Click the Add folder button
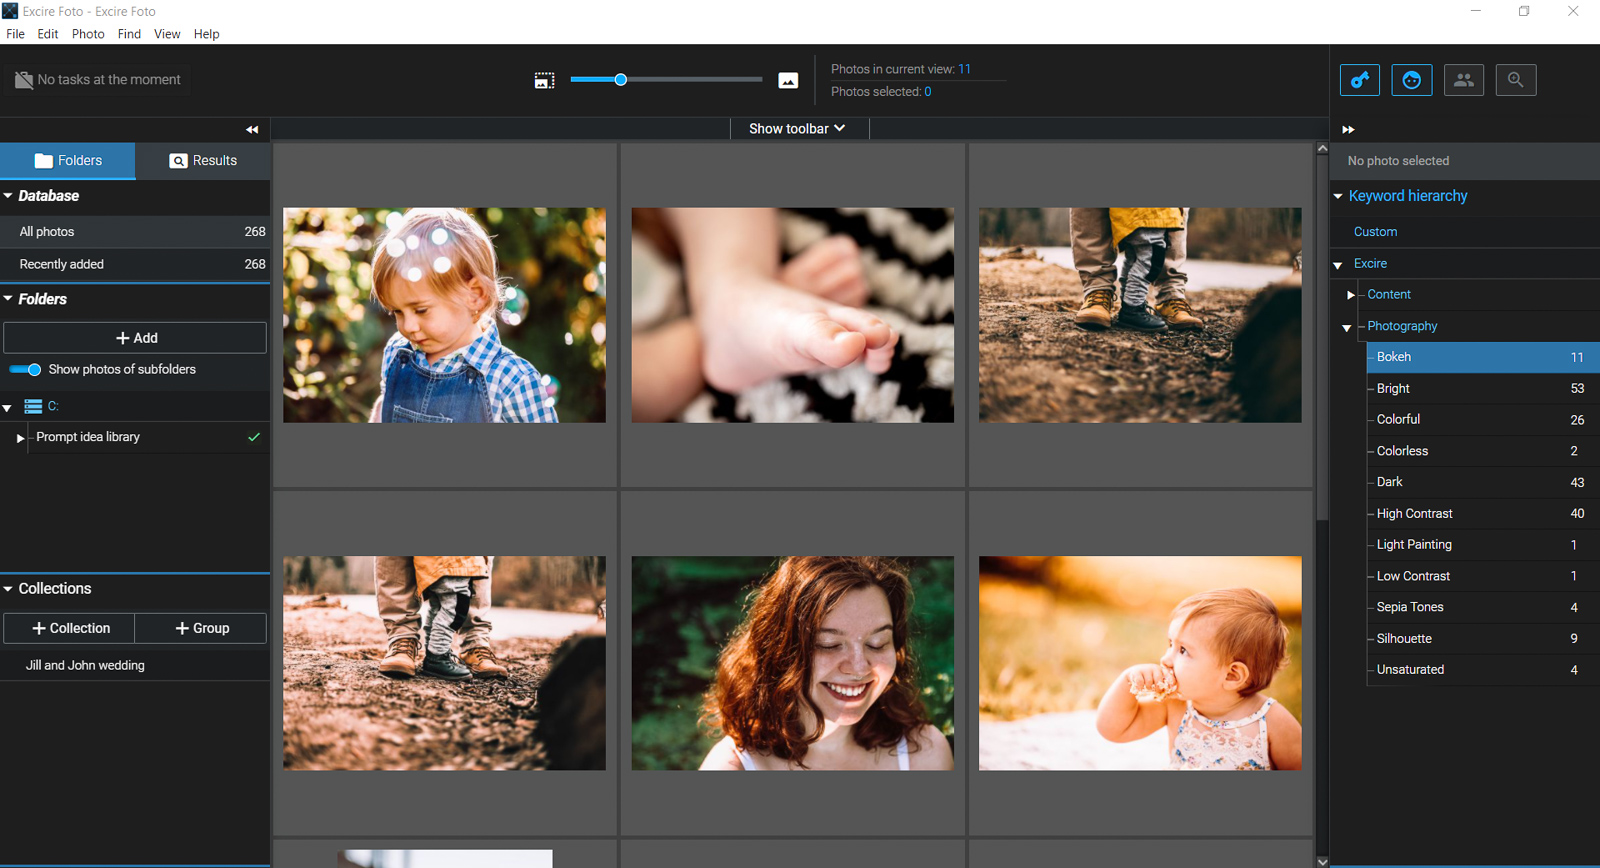The width and height of the screenshot is (1600, 868). pos(135,338)
